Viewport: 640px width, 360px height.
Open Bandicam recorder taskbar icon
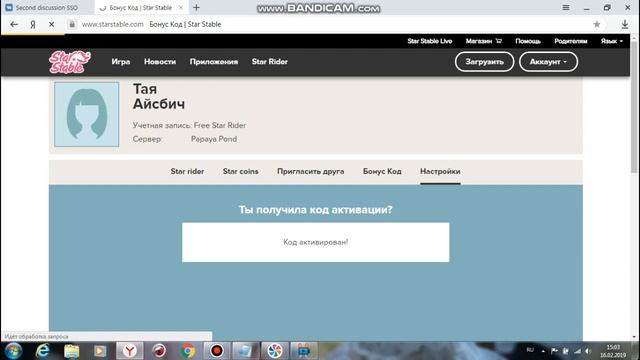[217, 351]
